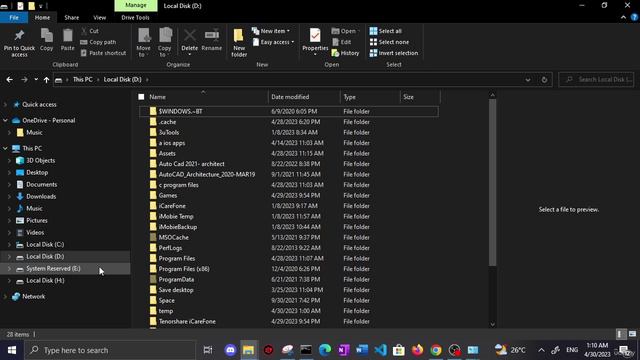Click This PC in address breadcrumb
Screen dimensions: 640x360
(82, 80)
